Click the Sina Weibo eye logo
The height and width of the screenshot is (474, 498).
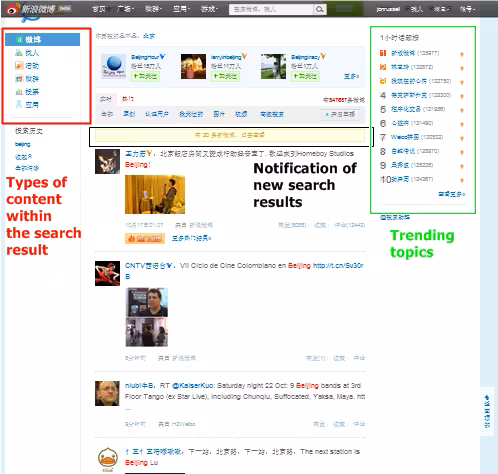[x=12, y=9]
